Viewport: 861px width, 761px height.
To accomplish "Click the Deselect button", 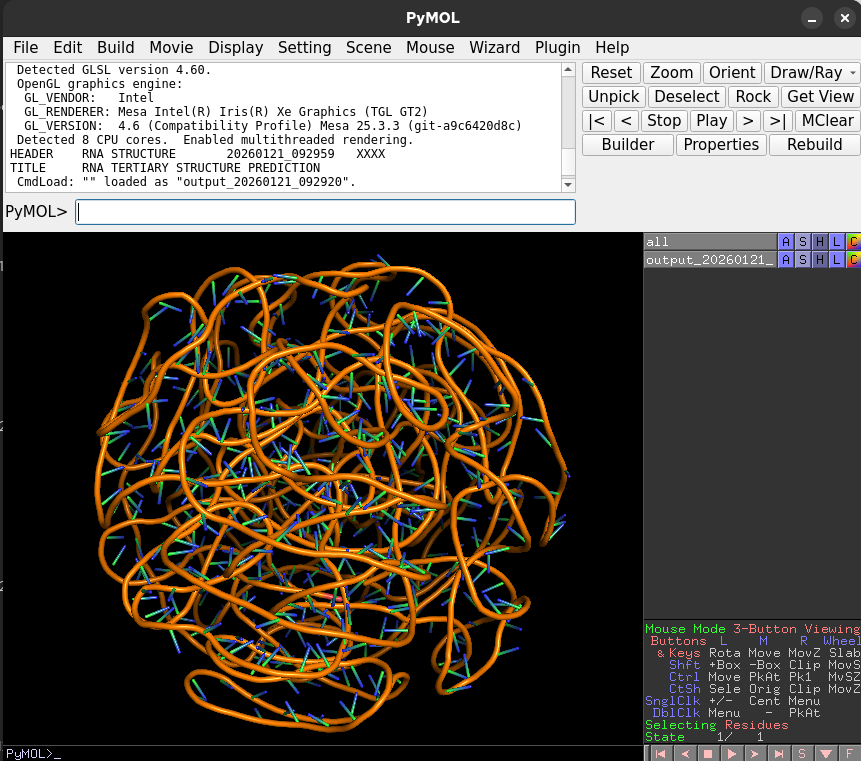I will 686,97.
